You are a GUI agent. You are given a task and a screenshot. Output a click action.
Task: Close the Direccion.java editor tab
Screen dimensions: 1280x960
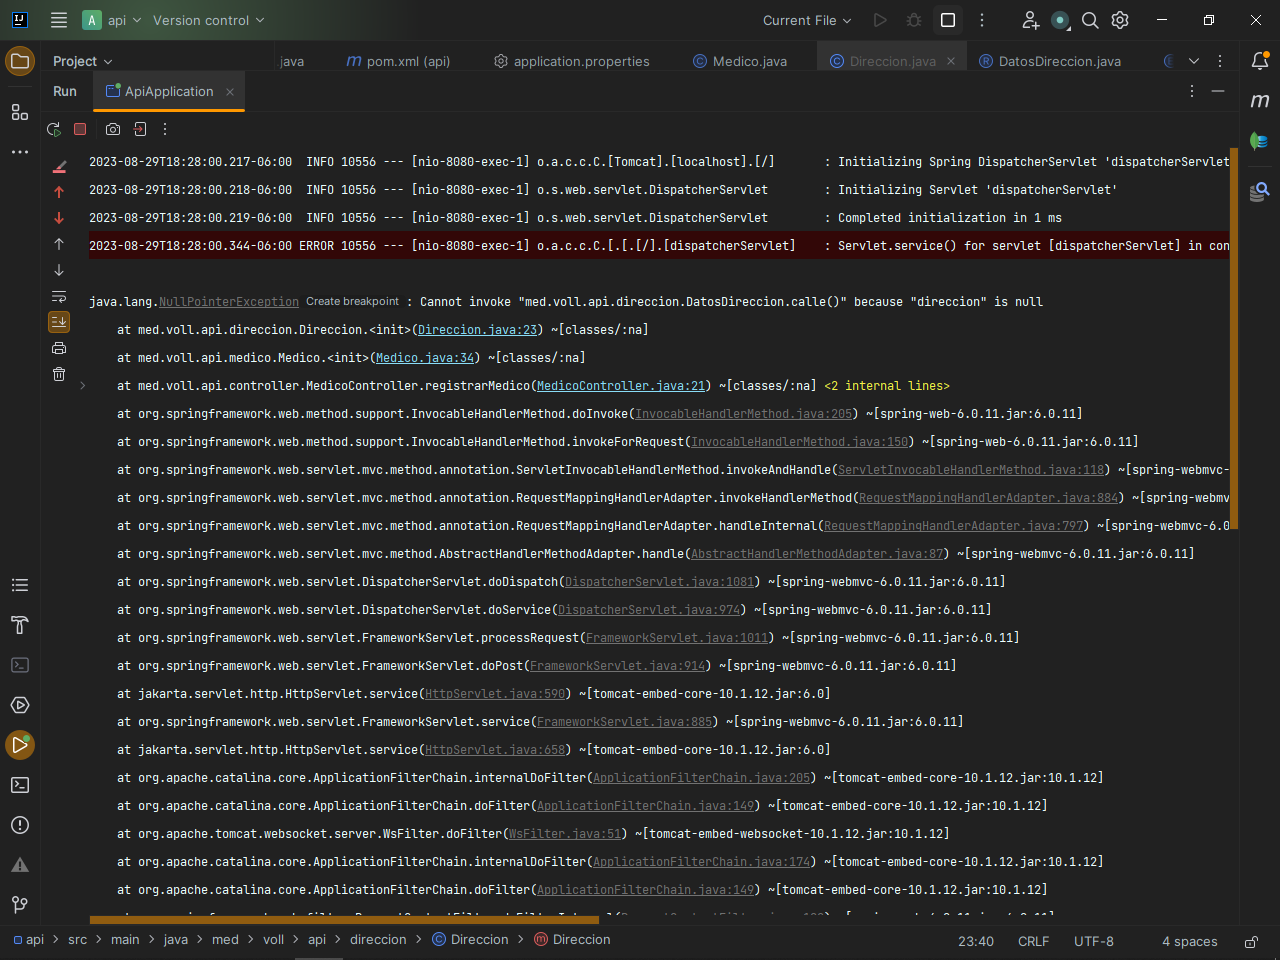[951, 61]
